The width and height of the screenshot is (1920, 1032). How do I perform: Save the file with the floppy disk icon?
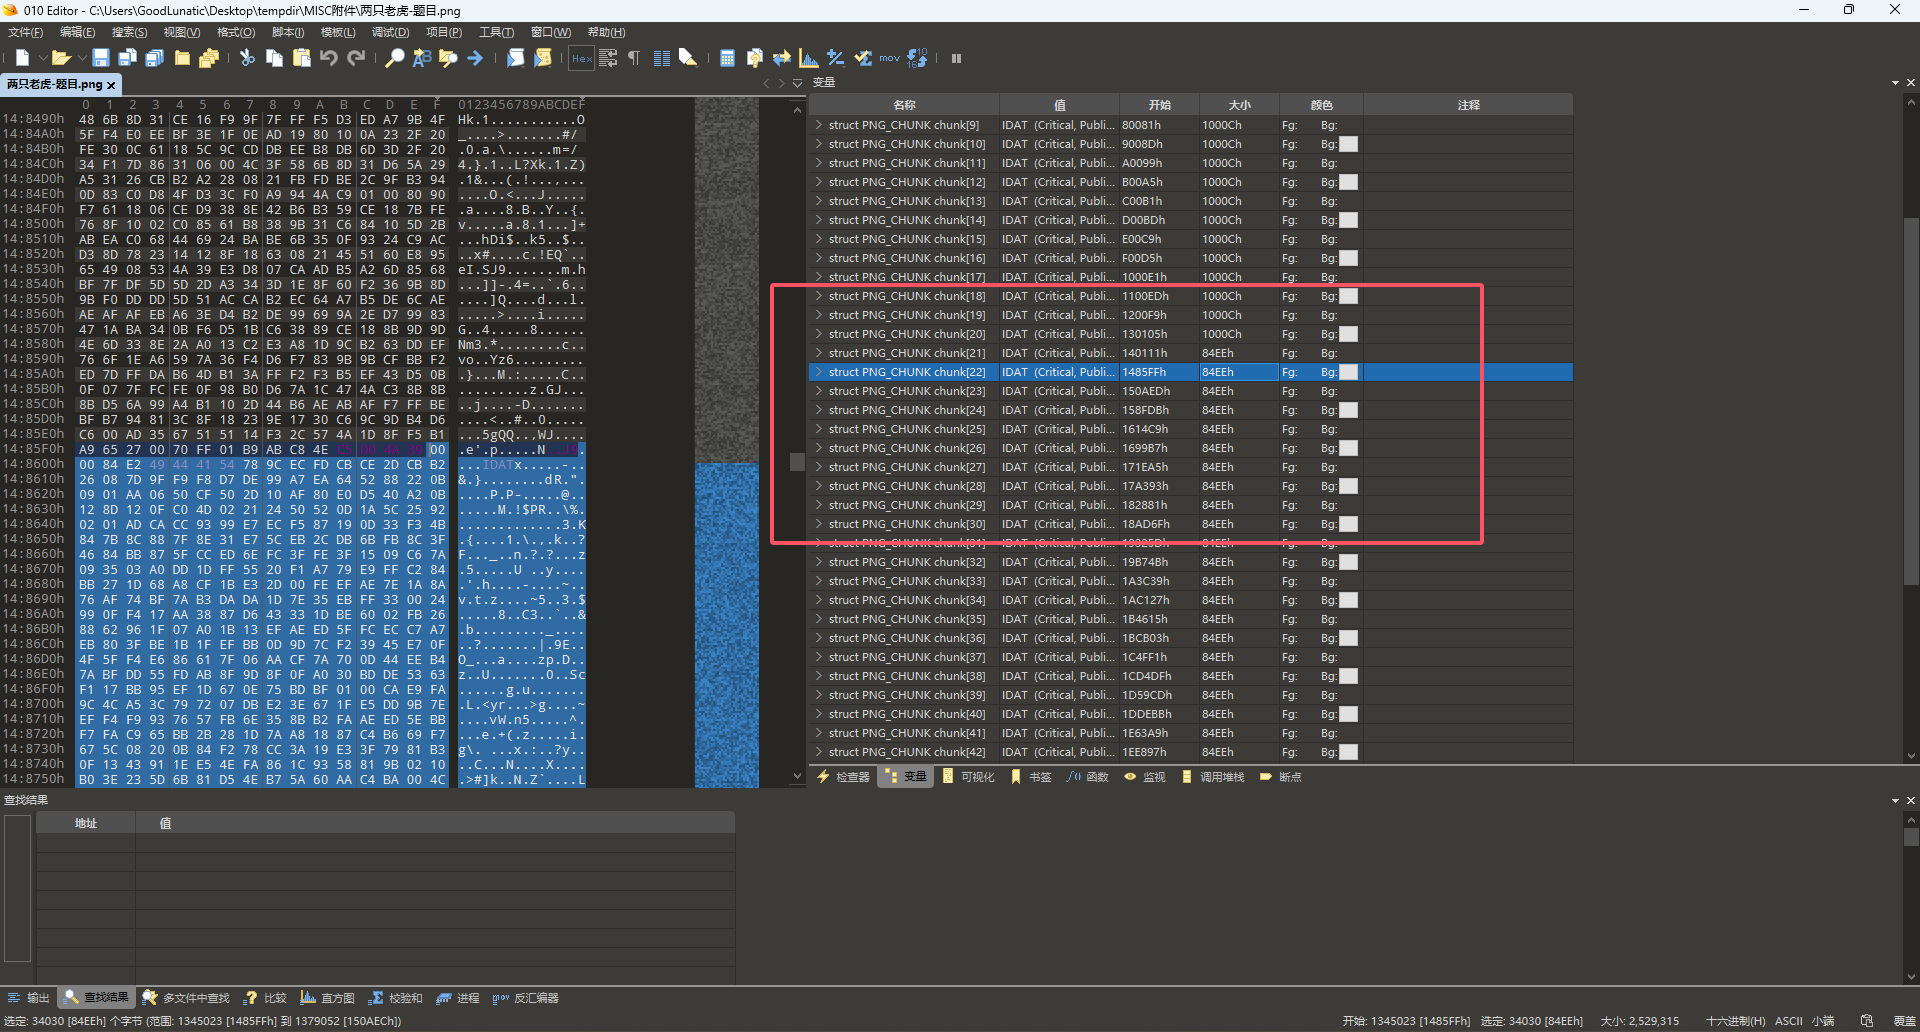click(101, 58)
